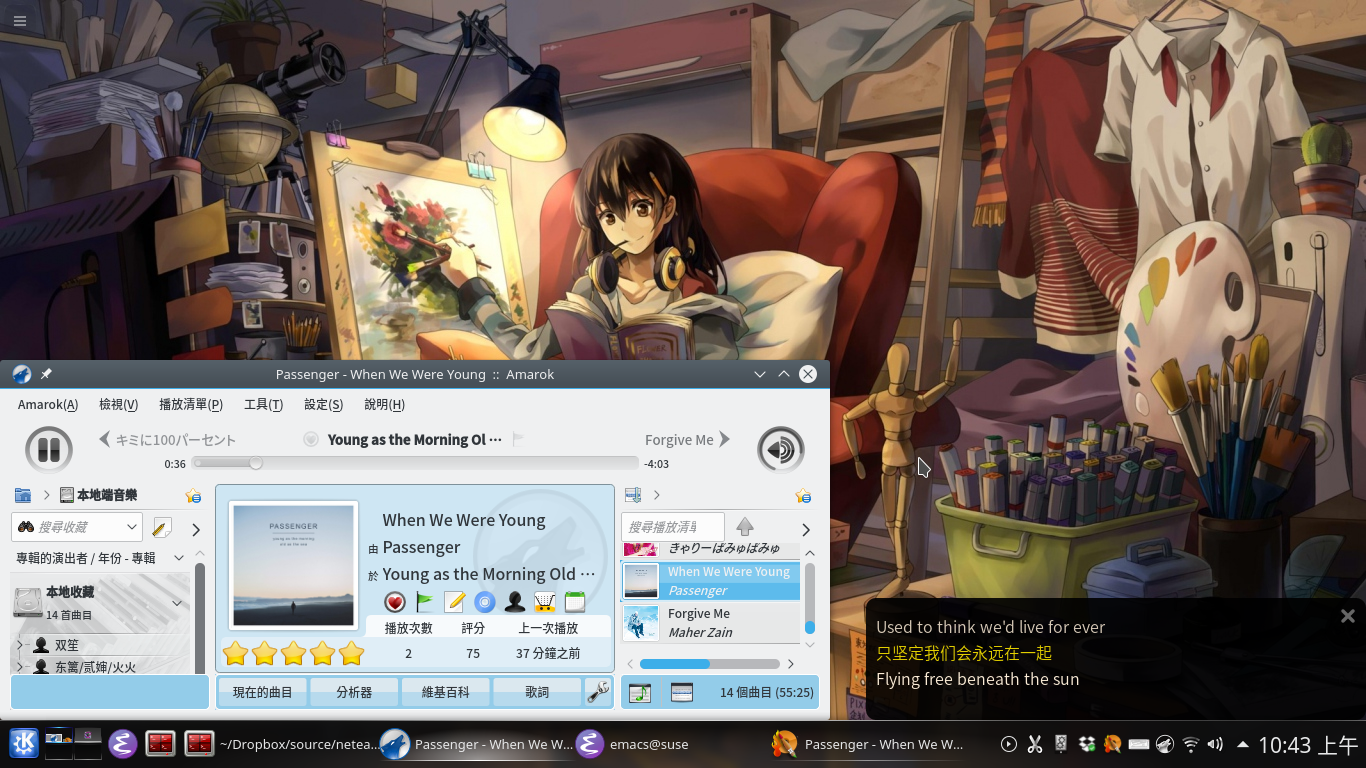This screenshot has height=768, width=1366.
Task: Click breadcrumb chevron in playlist header
Action: [657, 495]
